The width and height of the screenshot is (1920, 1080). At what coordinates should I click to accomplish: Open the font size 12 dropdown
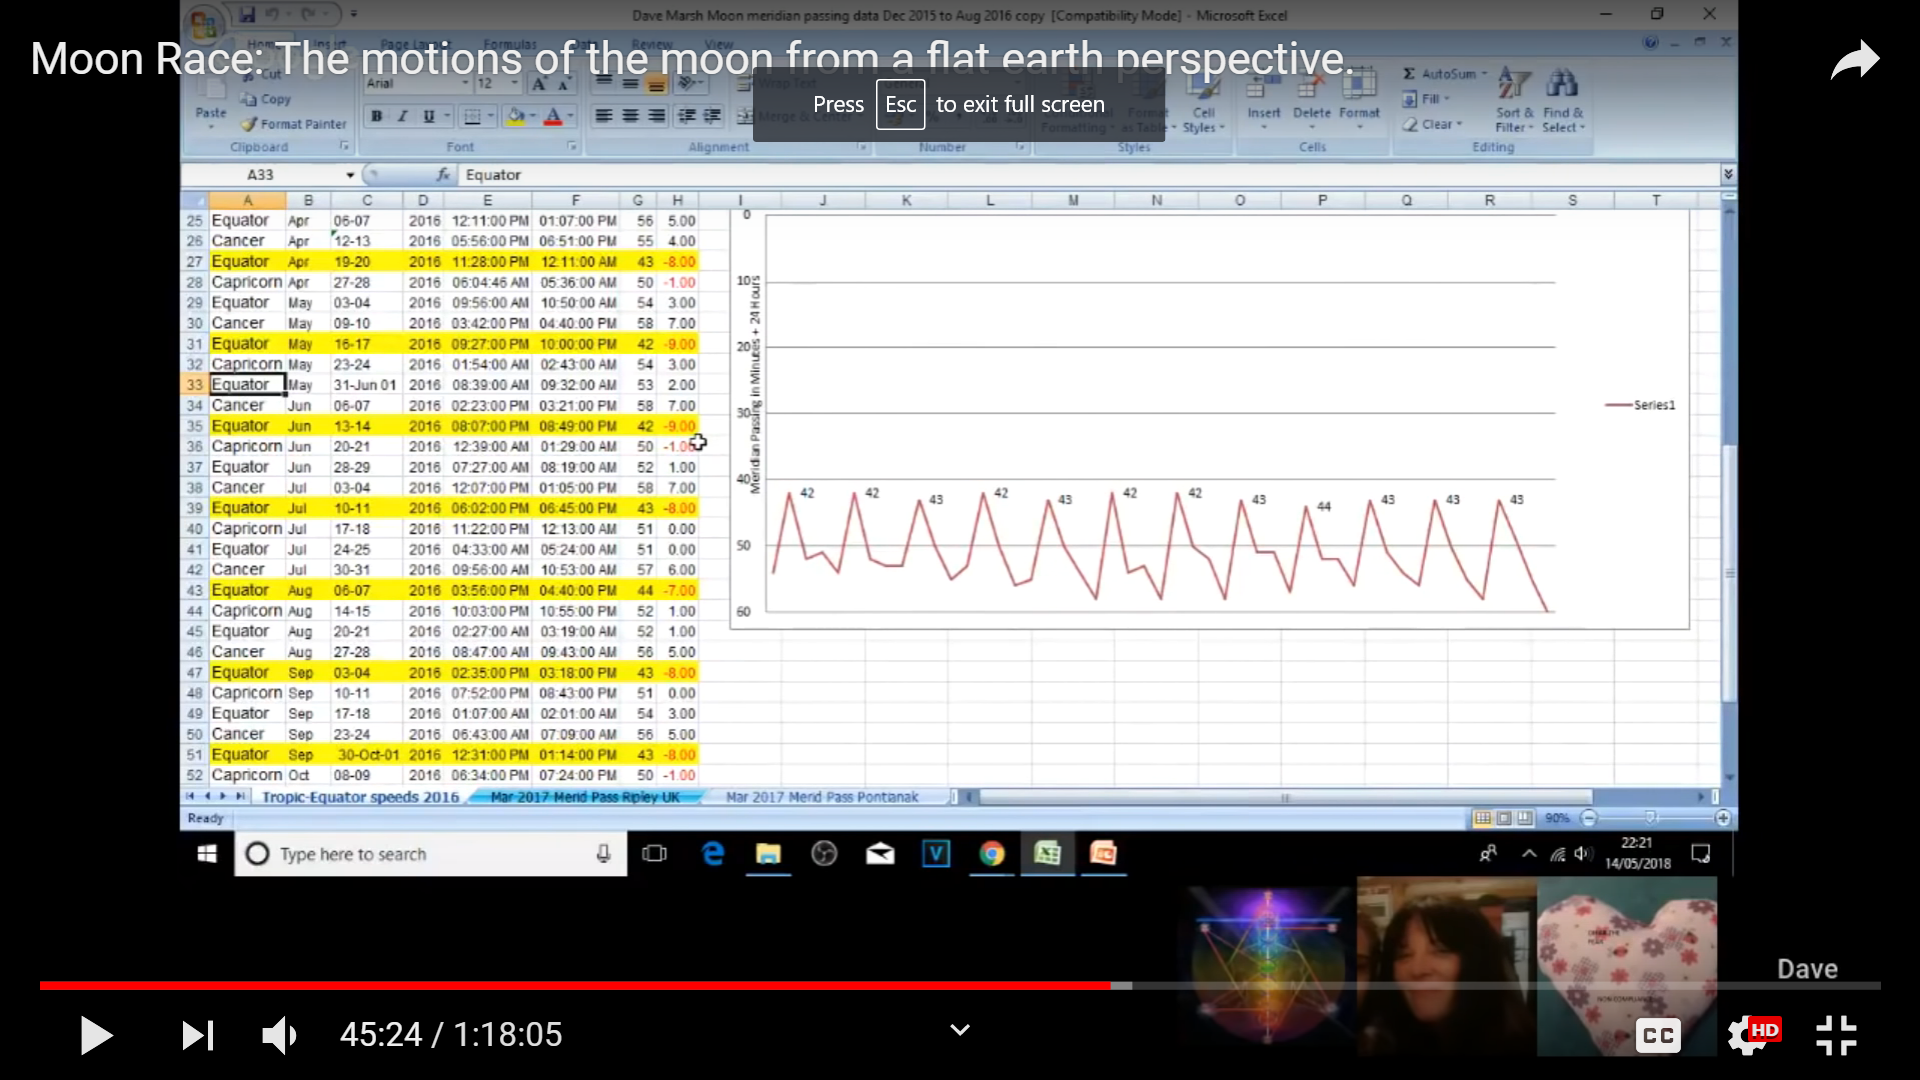click(515, 84)
